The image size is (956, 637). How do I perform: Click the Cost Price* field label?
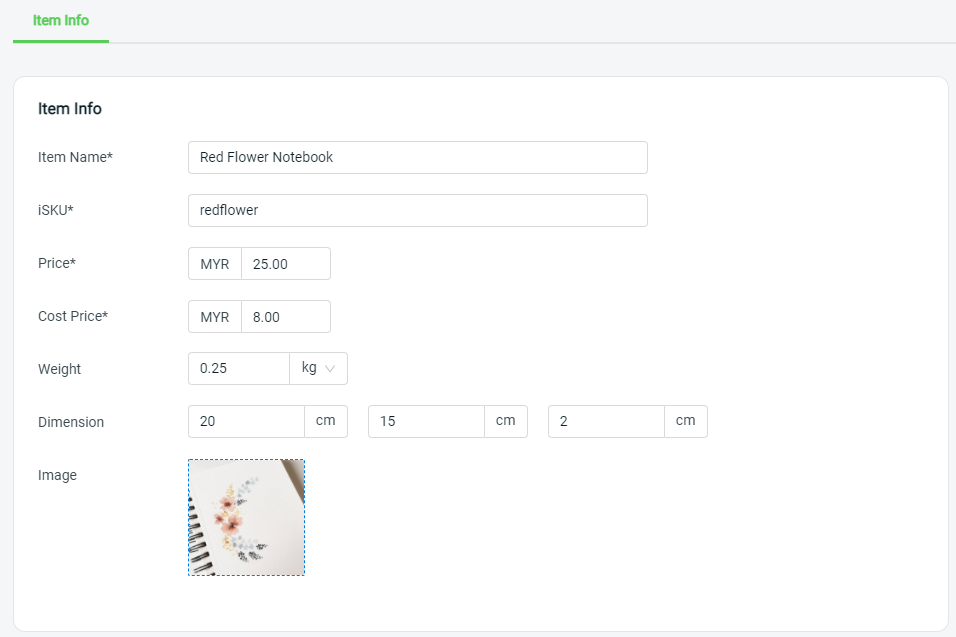(x=73, y=316)
